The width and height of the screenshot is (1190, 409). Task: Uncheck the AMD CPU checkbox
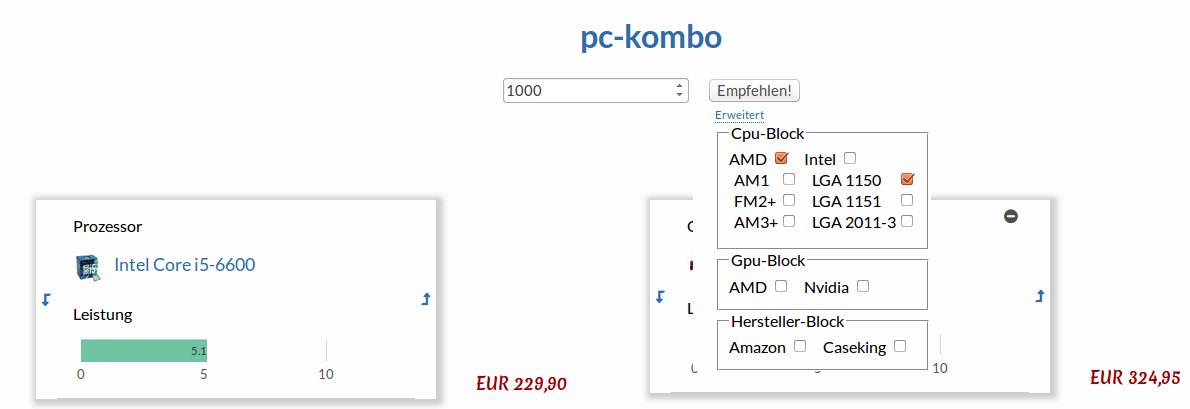point(782,159)
